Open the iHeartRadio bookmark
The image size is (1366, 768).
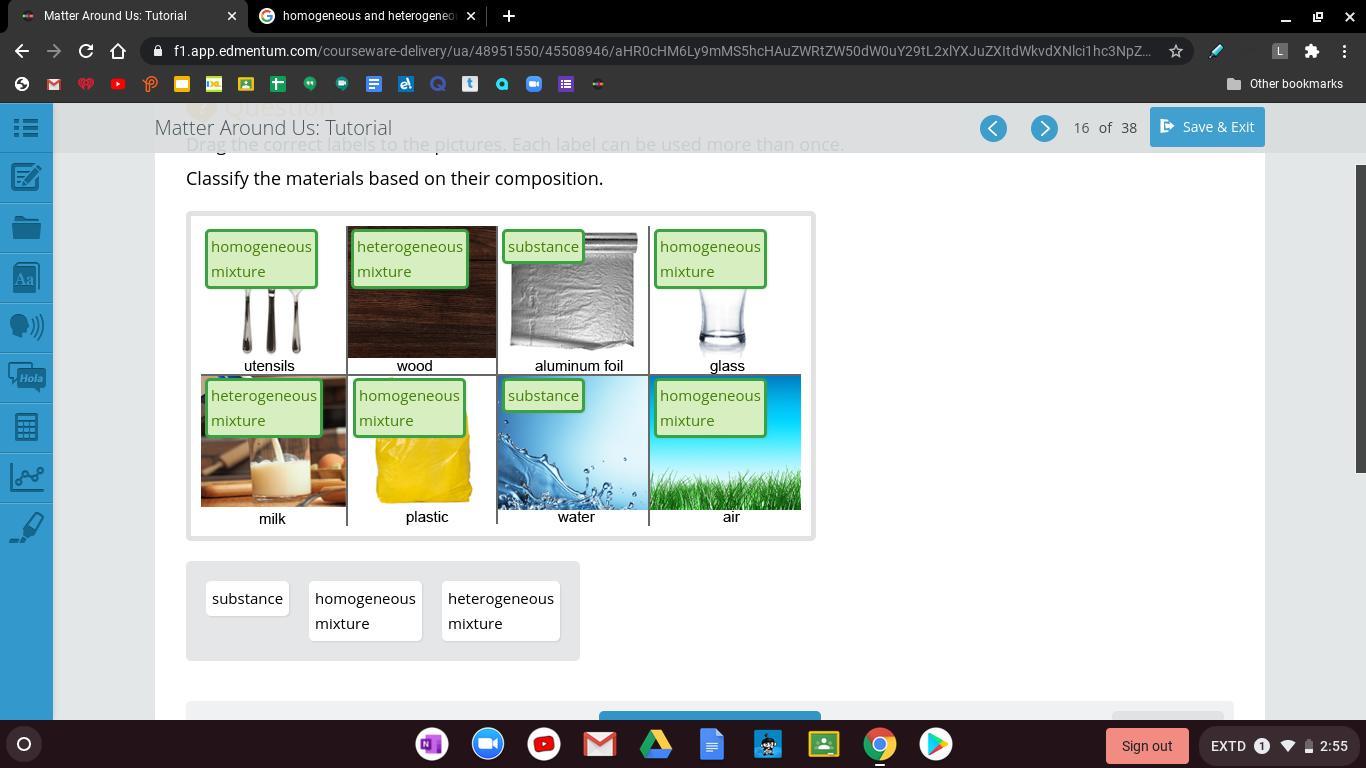click(x=86, y=84)
